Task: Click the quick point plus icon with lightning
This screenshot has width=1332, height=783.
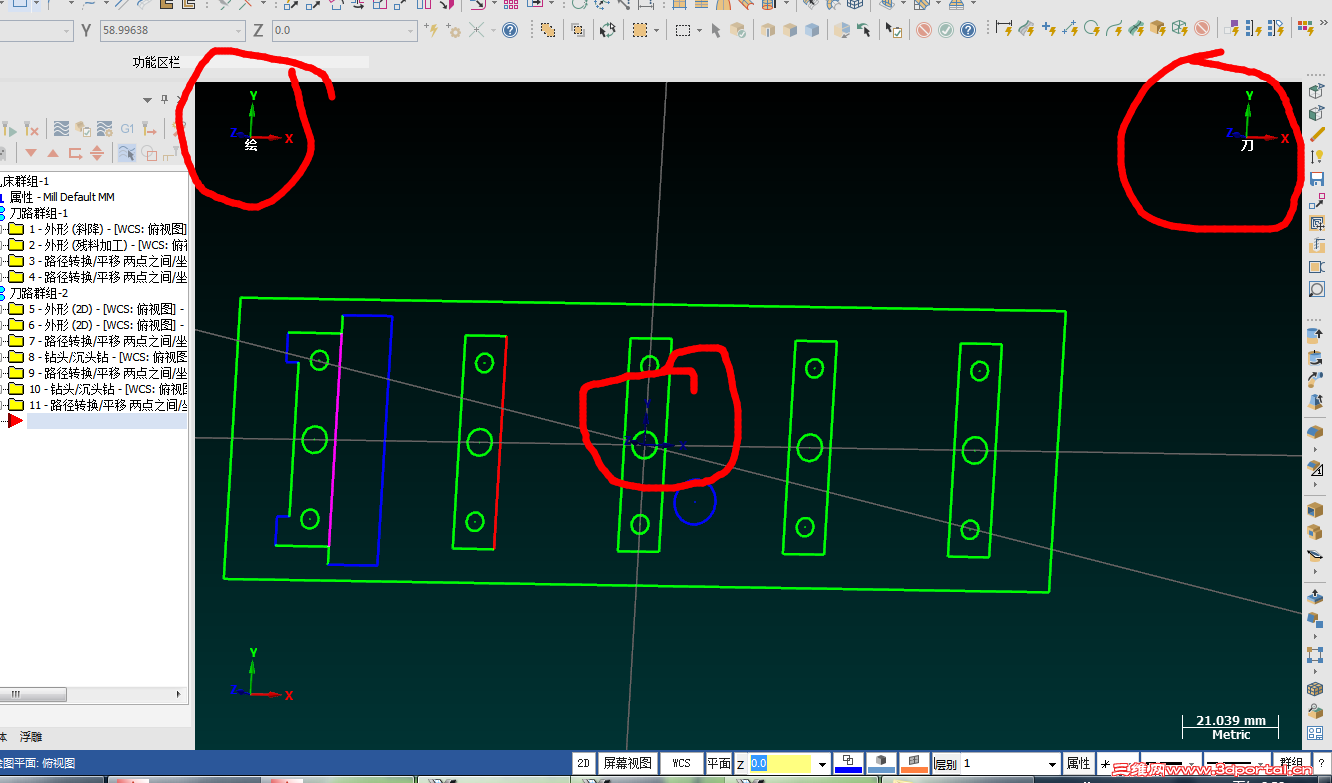Action: coord(1048,28)
